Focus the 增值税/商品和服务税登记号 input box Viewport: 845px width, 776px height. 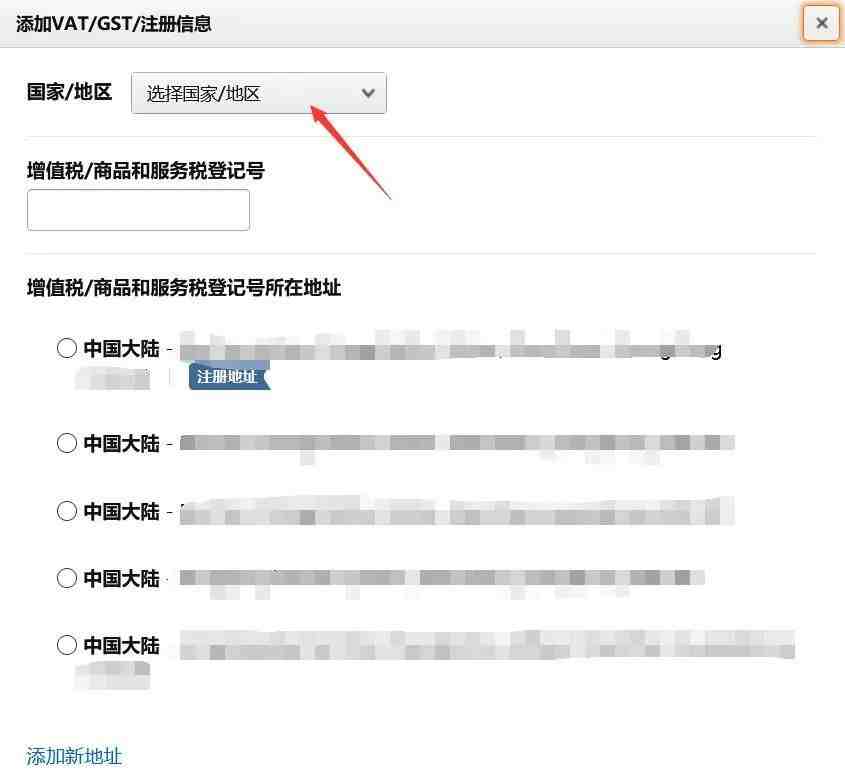coord(138,210)
